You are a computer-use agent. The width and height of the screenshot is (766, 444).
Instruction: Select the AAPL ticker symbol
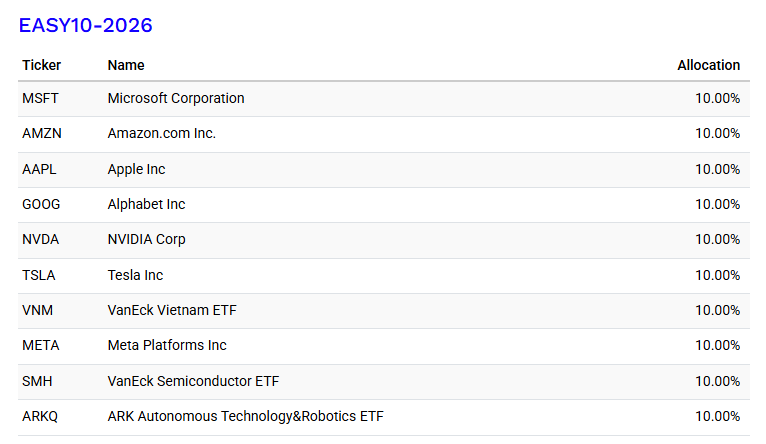tap(39, 169)
